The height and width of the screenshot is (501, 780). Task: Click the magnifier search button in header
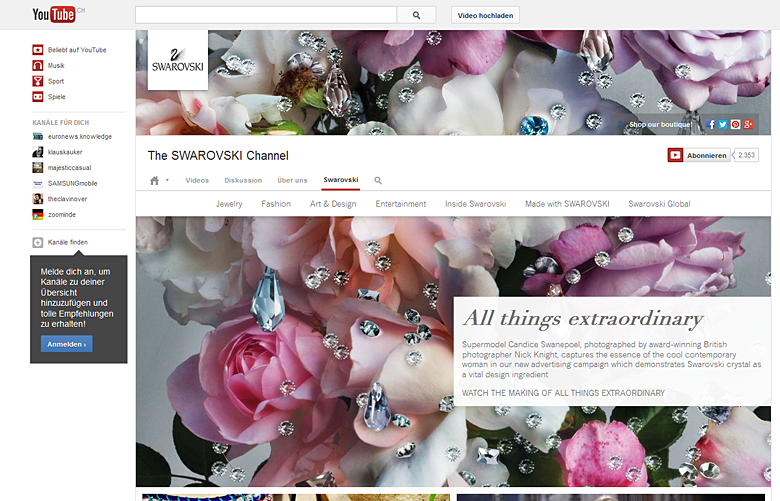(x=416, y=15)
